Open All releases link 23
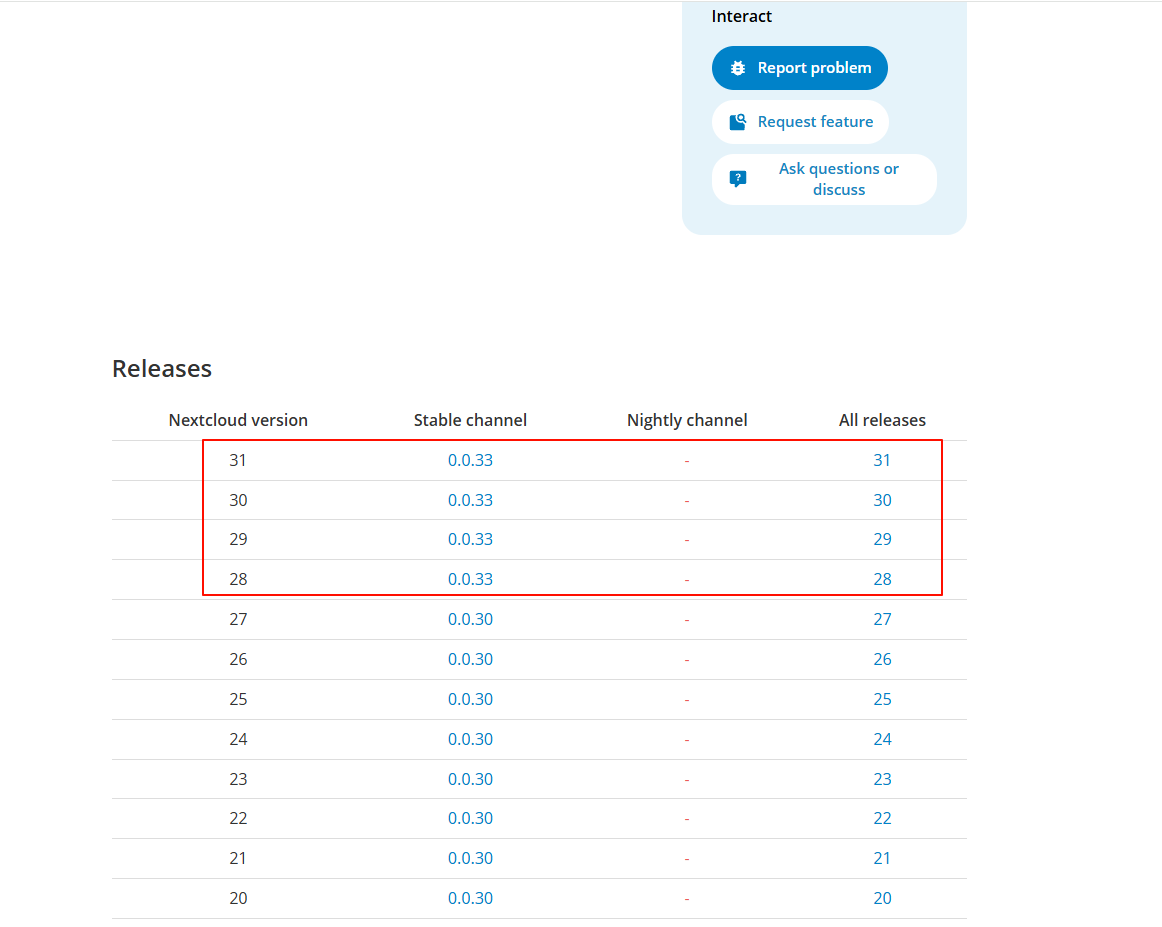This screenshot has width=1162, height=927. tap(882, 780)
